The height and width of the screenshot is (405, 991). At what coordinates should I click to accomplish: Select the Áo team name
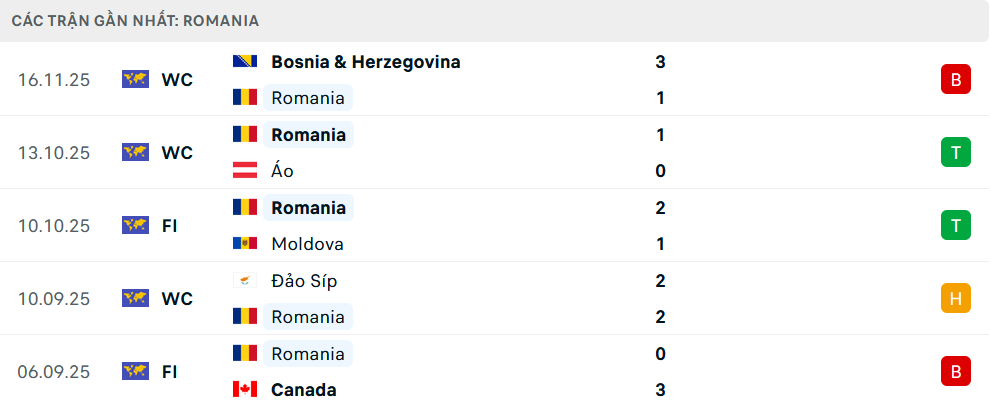point(282,171)
